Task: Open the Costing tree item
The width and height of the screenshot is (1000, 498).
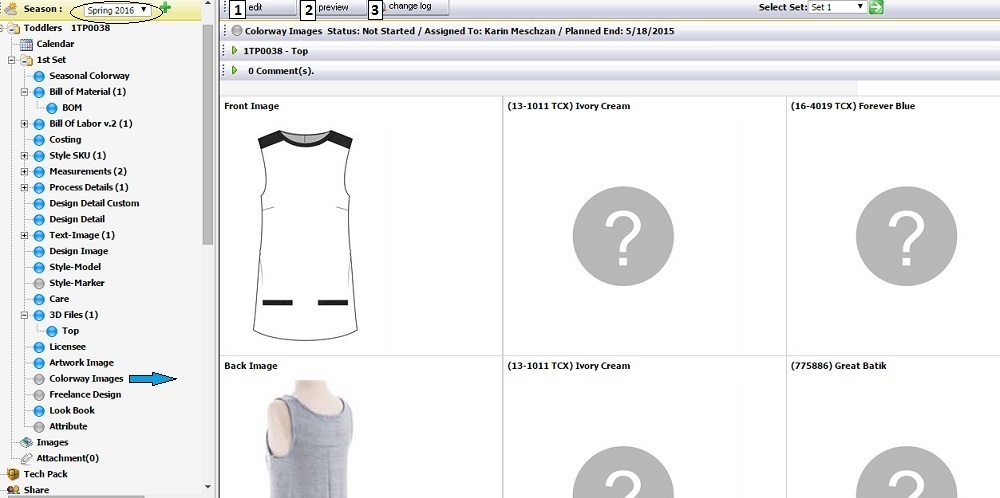Action: tap(65, 140)
